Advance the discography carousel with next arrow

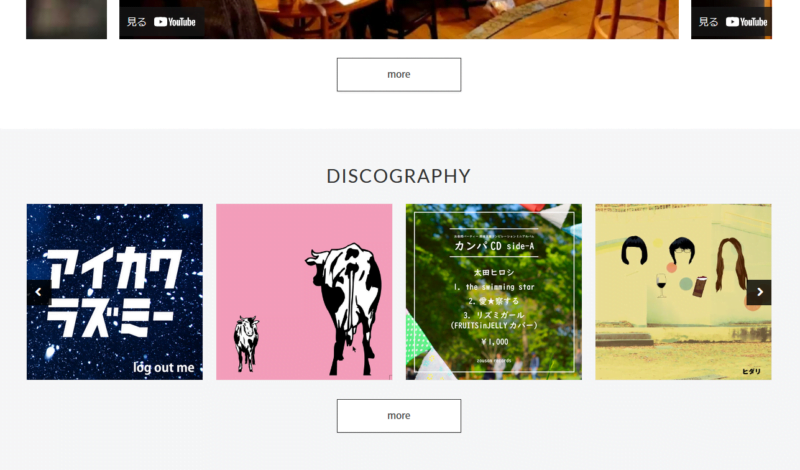pos(759,292)
